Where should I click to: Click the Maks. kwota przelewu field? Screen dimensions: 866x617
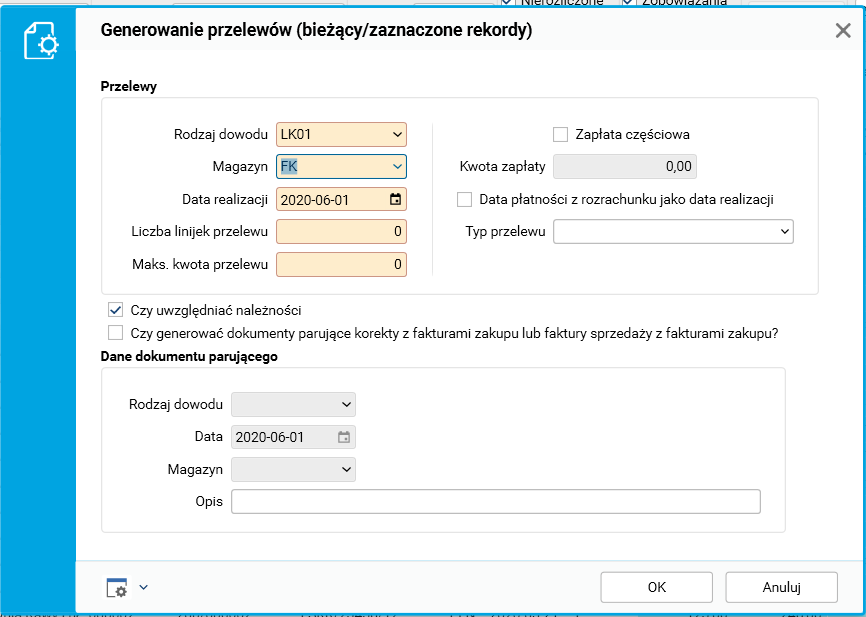coord(341,264)
